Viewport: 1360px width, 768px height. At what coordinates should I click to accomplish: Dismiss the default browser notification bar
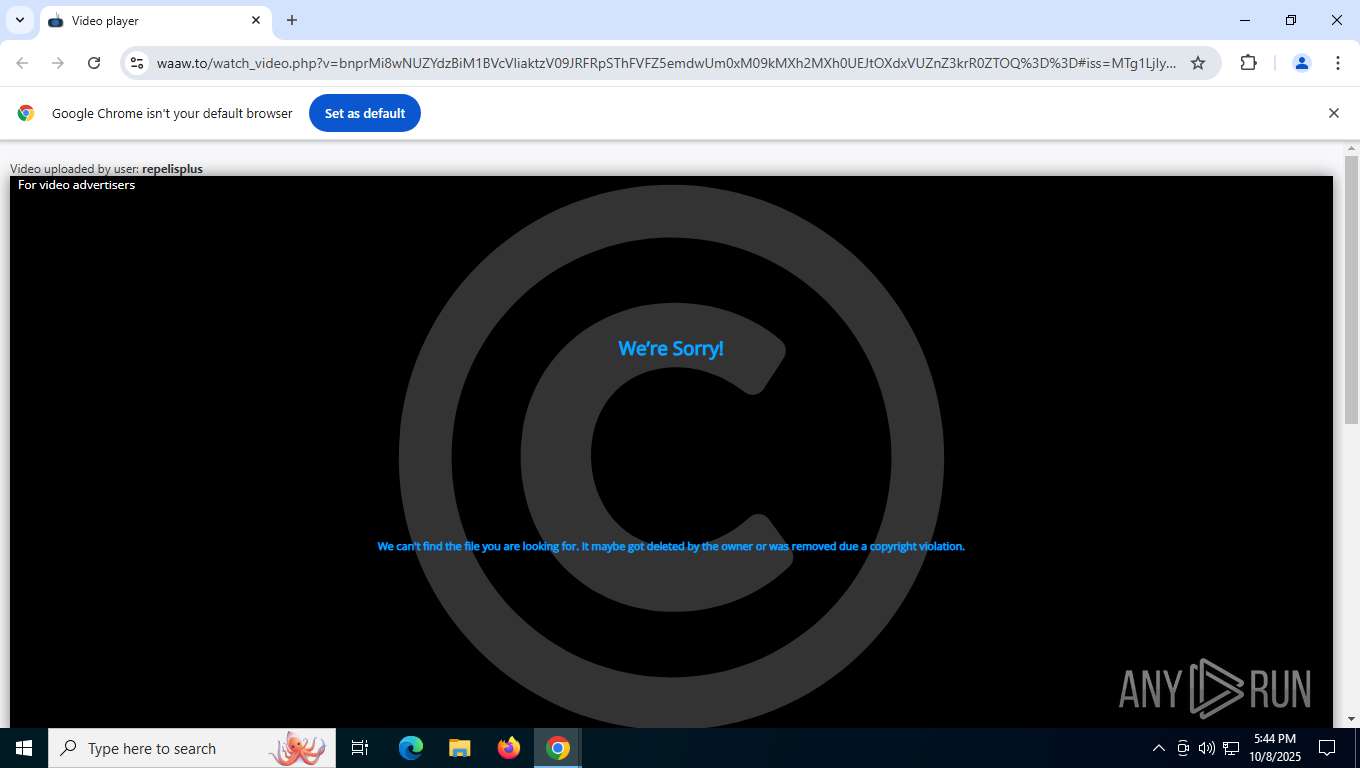[1333, 113]
